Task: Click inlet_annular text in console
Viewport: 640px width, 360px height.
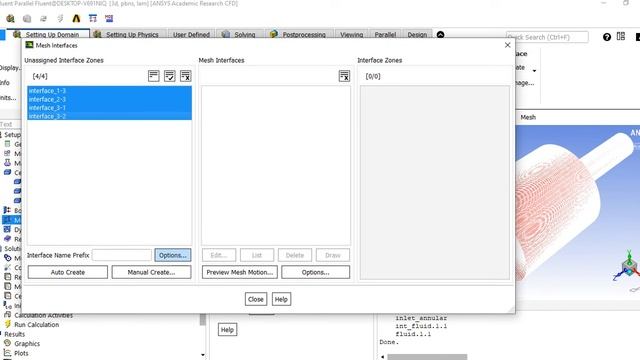Action: 421,318
